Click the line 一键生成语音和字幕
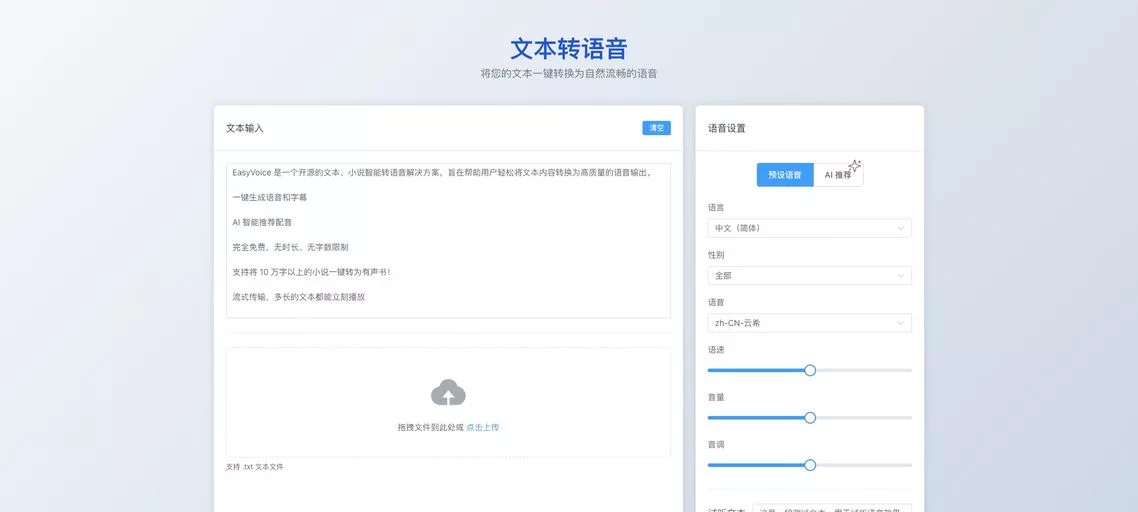 click(x=270, y=198)
